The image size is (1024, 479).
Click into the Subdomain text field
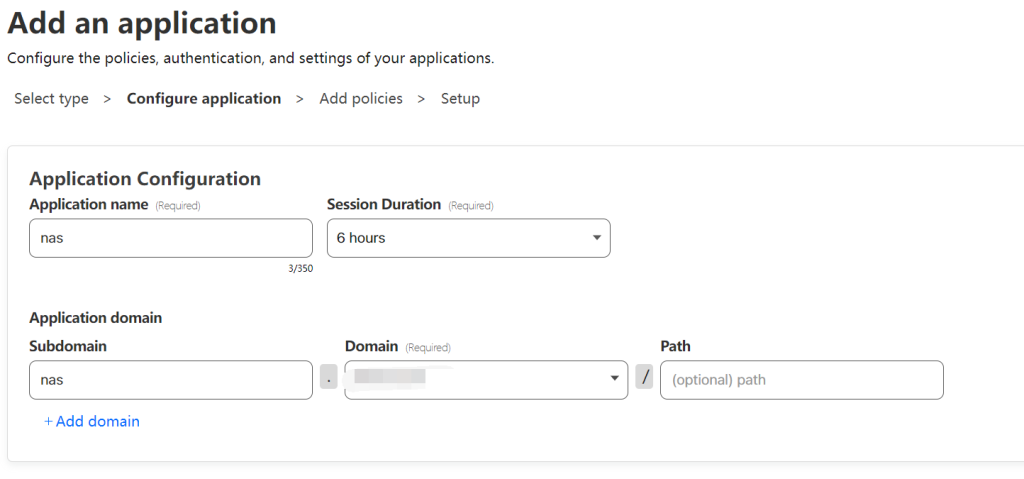pos(170,380)
